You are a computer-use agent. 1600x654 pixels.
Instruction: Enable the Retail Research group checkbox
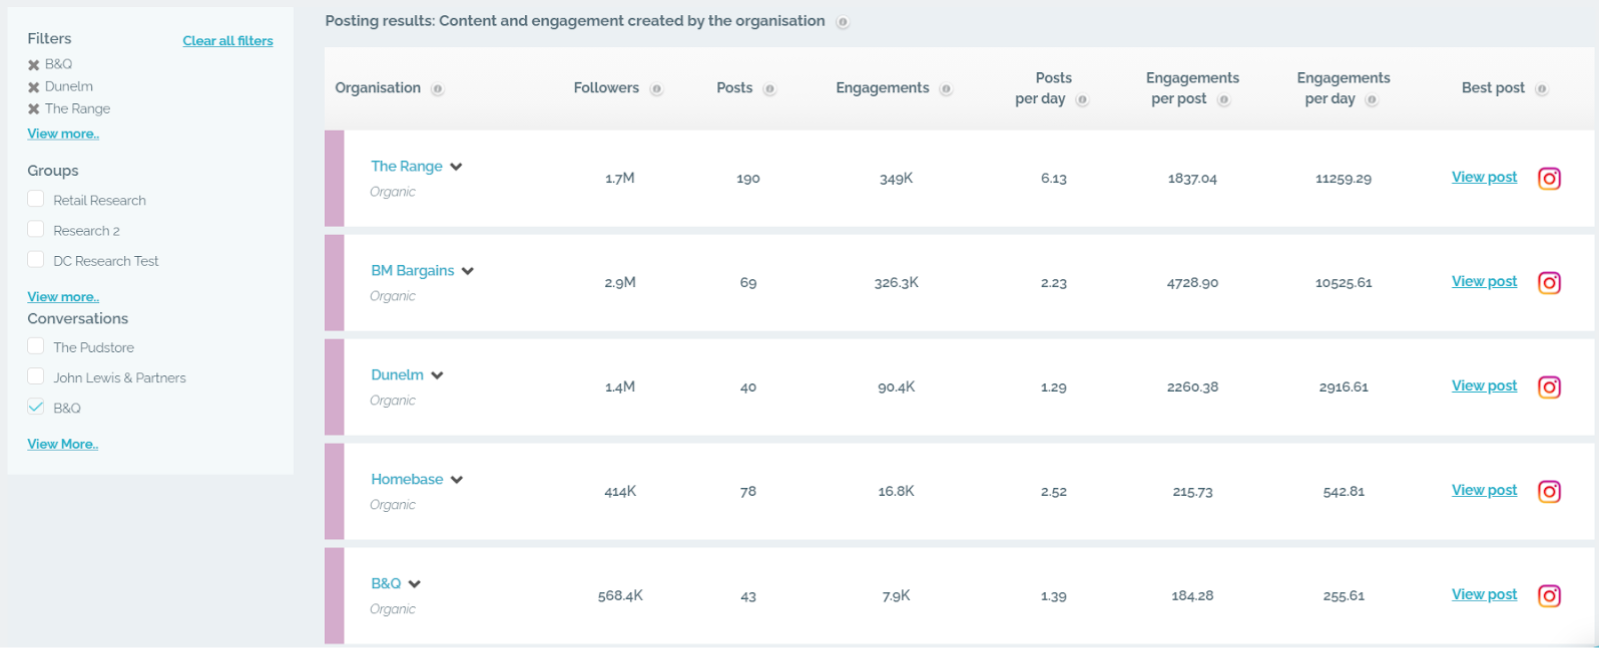(36, 199)
